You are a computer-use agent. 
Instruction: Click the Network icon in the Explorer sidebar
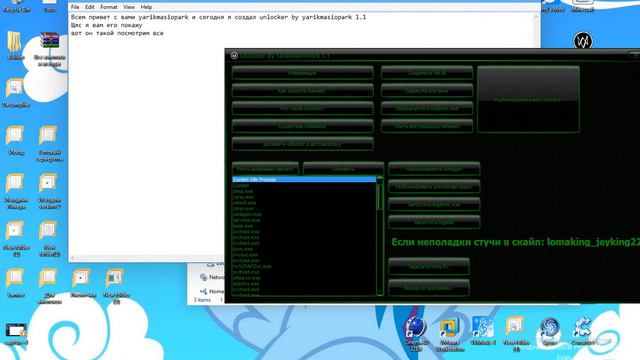click(x=204, y=277)
